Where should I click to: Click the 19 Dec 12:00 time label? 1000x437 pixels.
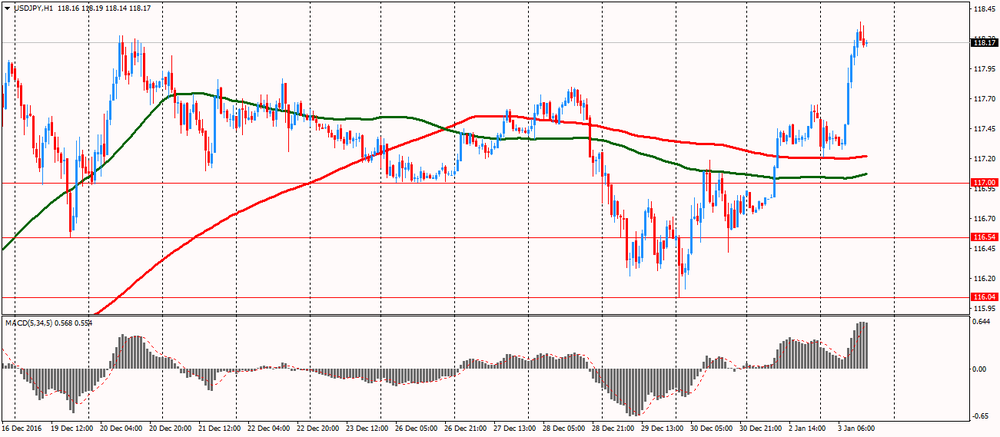coord(73,428)
